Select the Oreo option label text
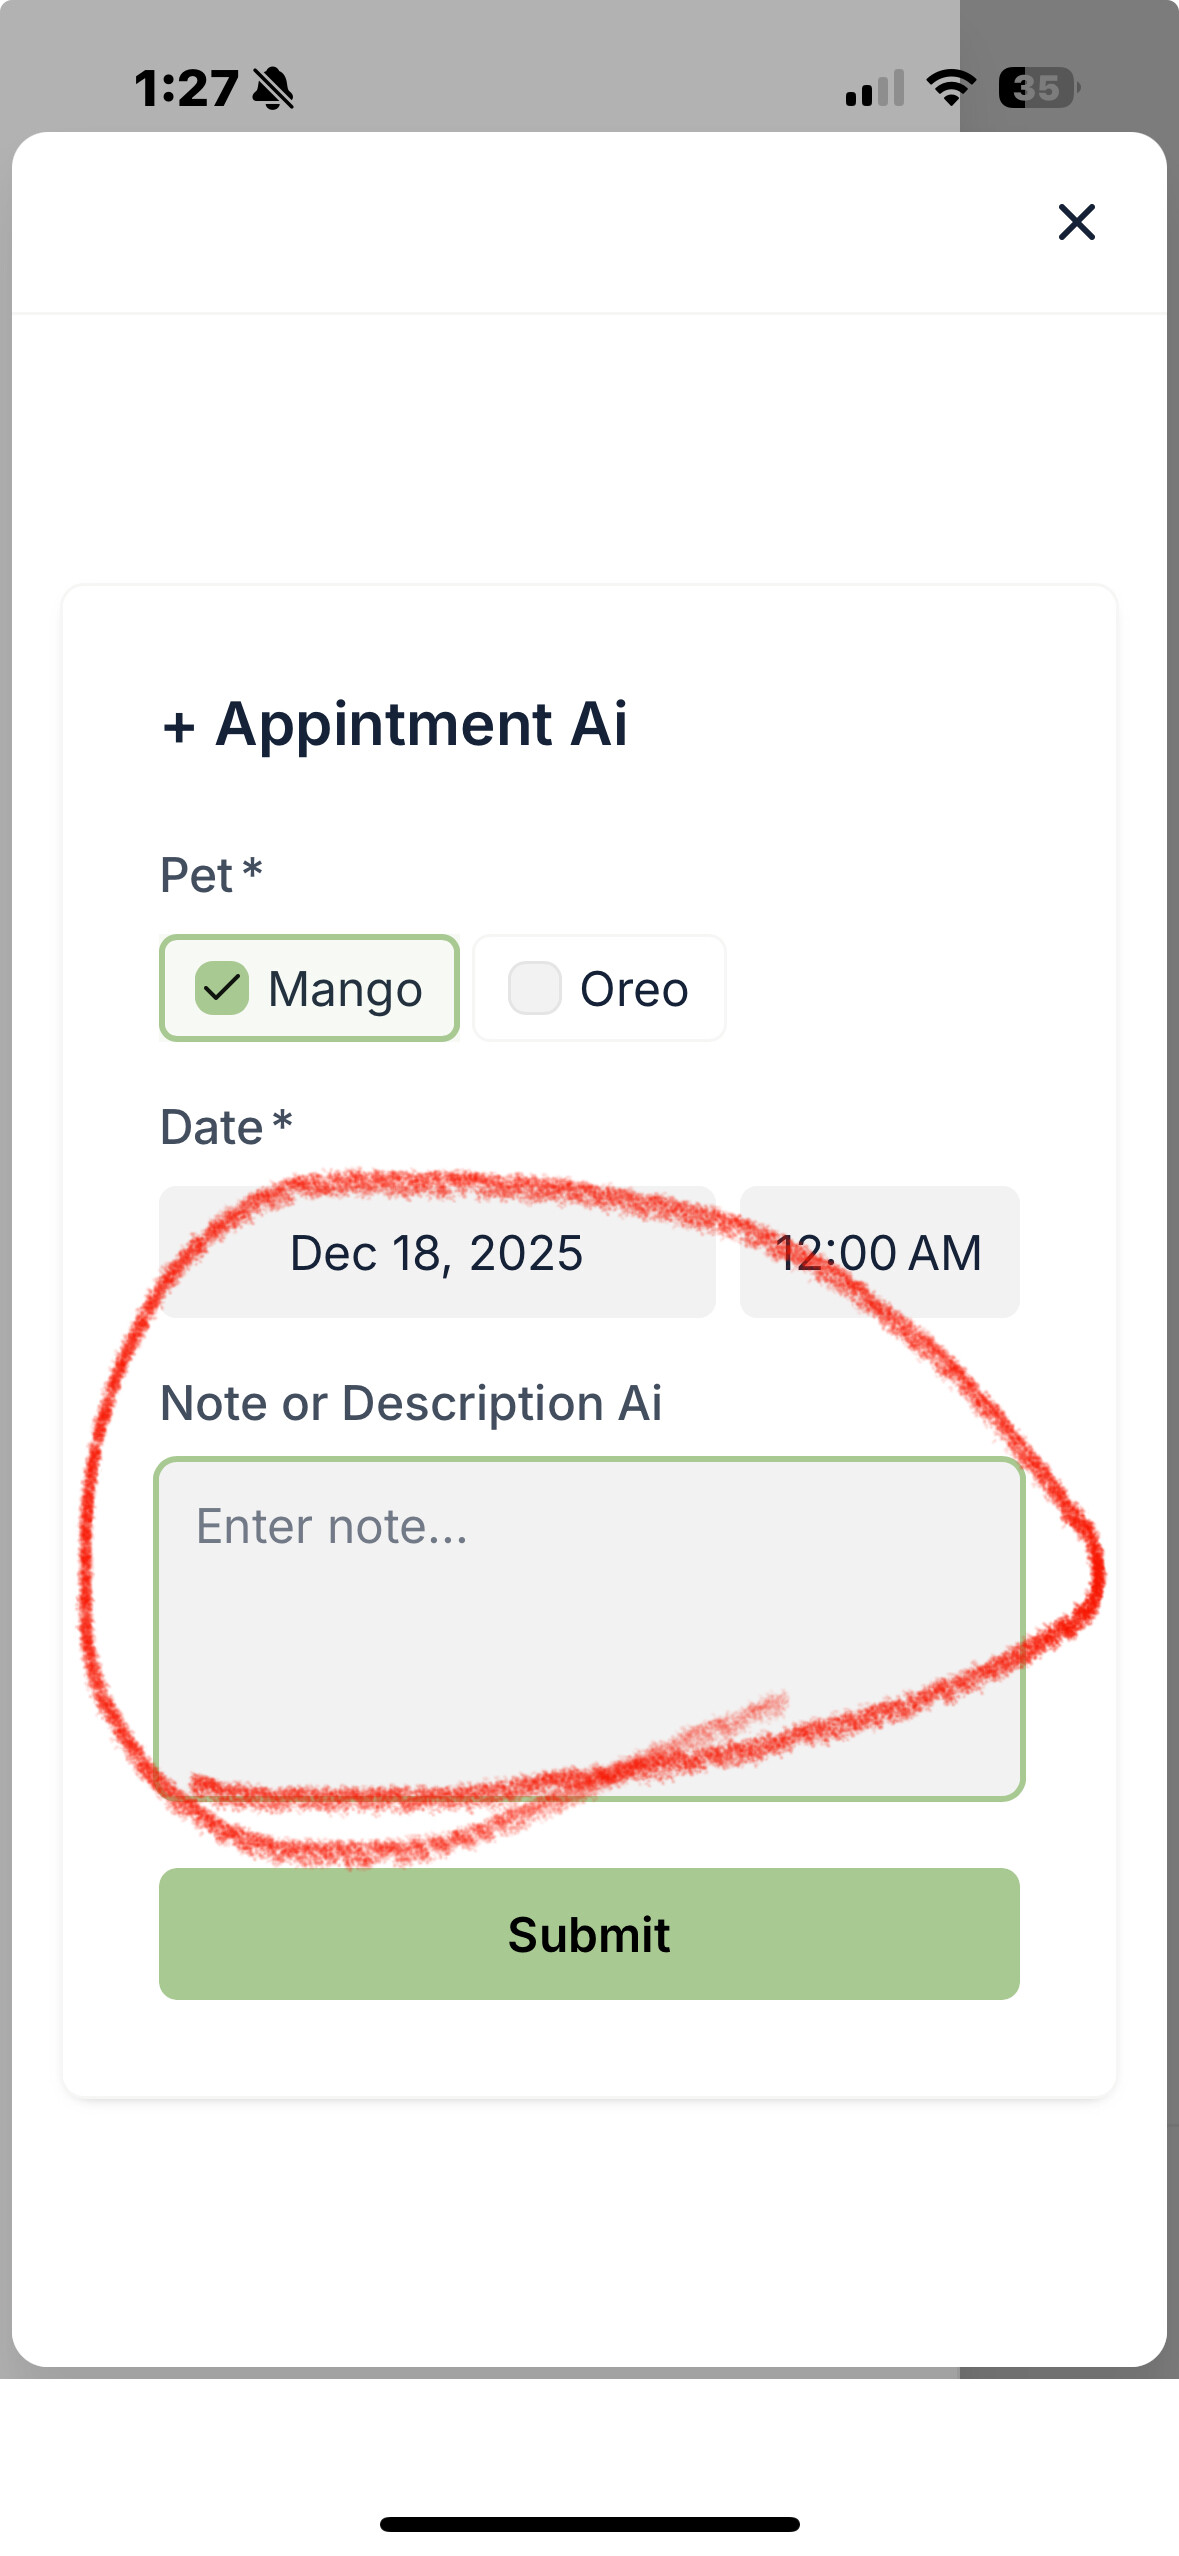This screenshot has width=1179, height=2556. [x=634, y=989]
